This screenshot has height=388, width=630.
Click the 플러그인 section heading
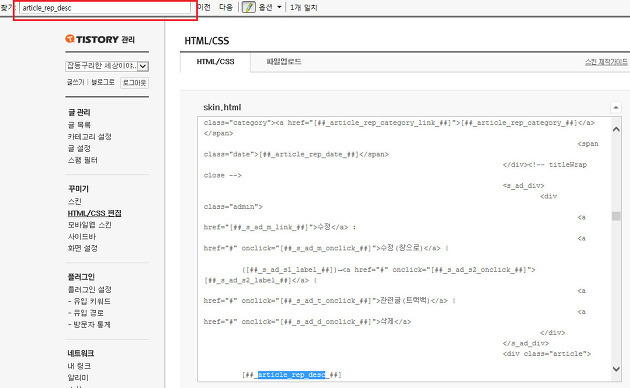click(x=81, y=277)
